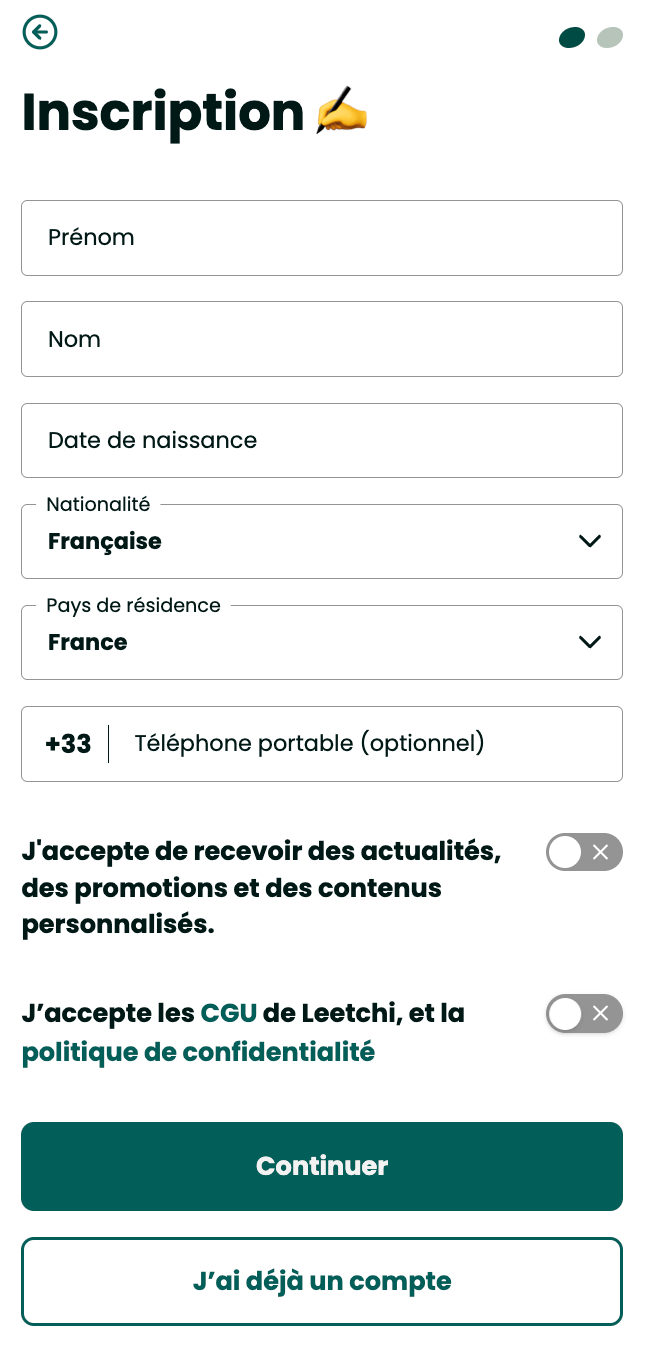The image size is (648, 1346).
Task: Open the politique de confidentialité link
Action: [x=198, y=1052]
